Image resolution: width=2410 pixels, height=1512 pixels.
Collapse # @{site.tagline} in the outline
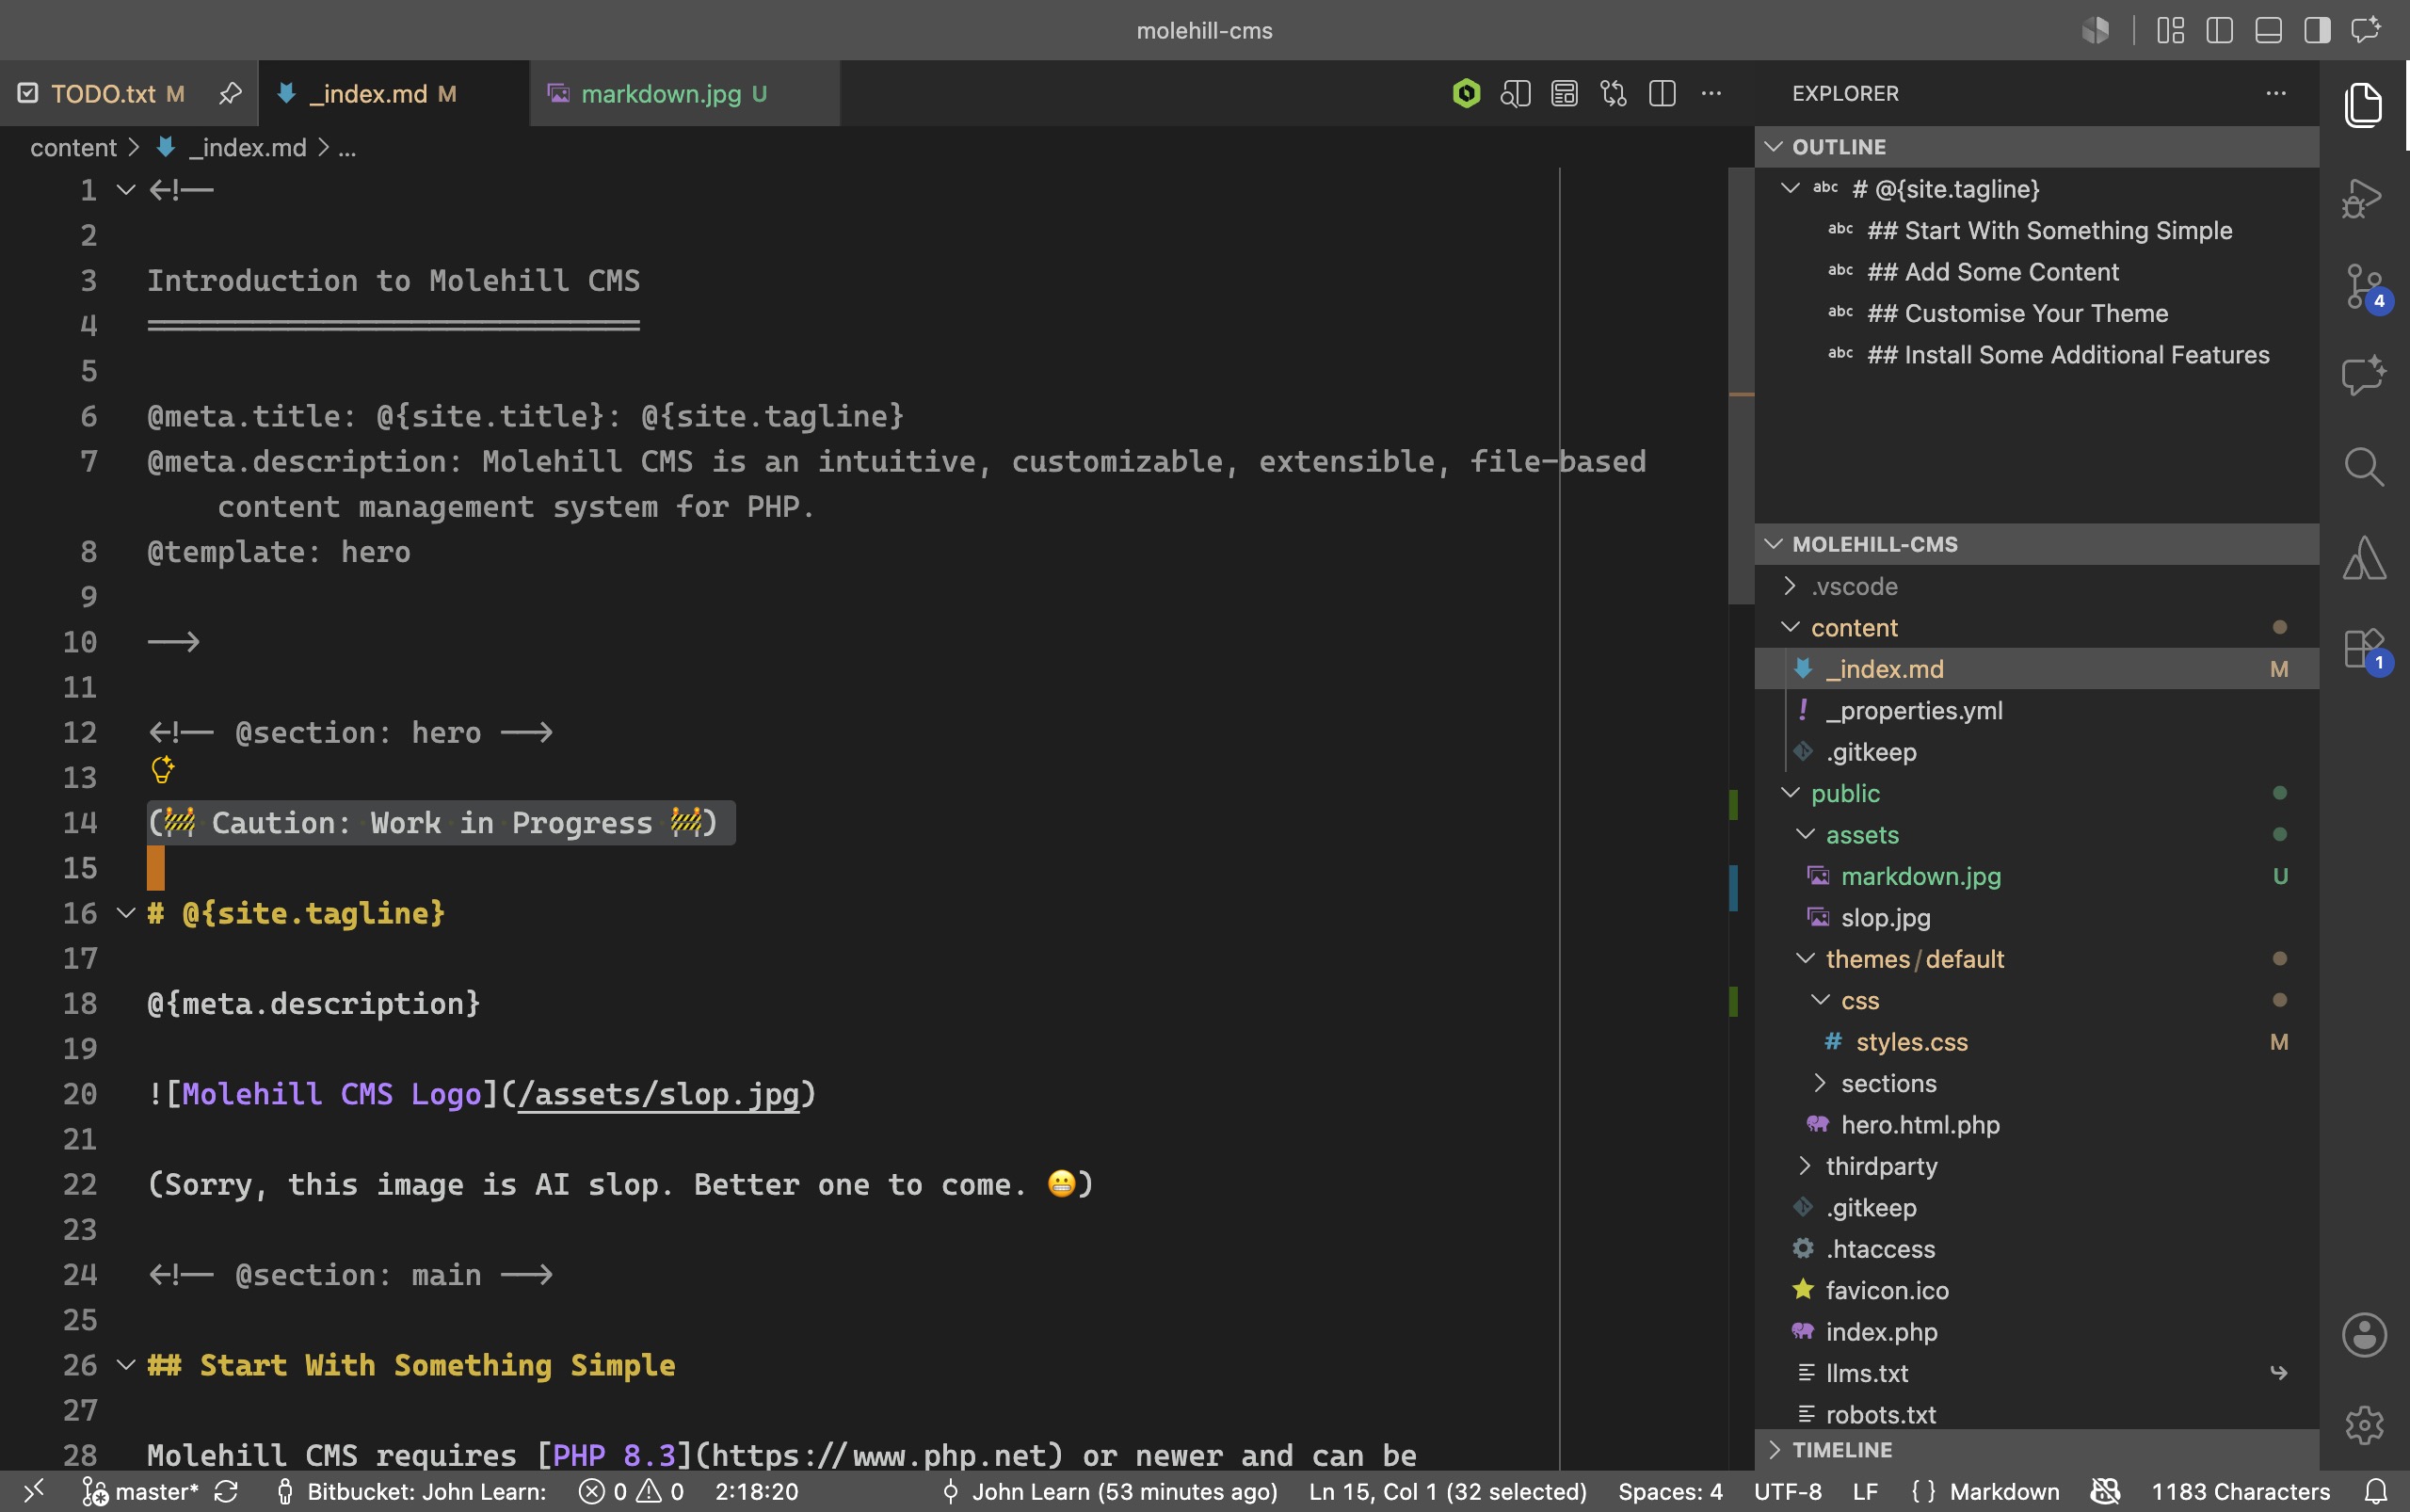click(x=1790, y=188)
